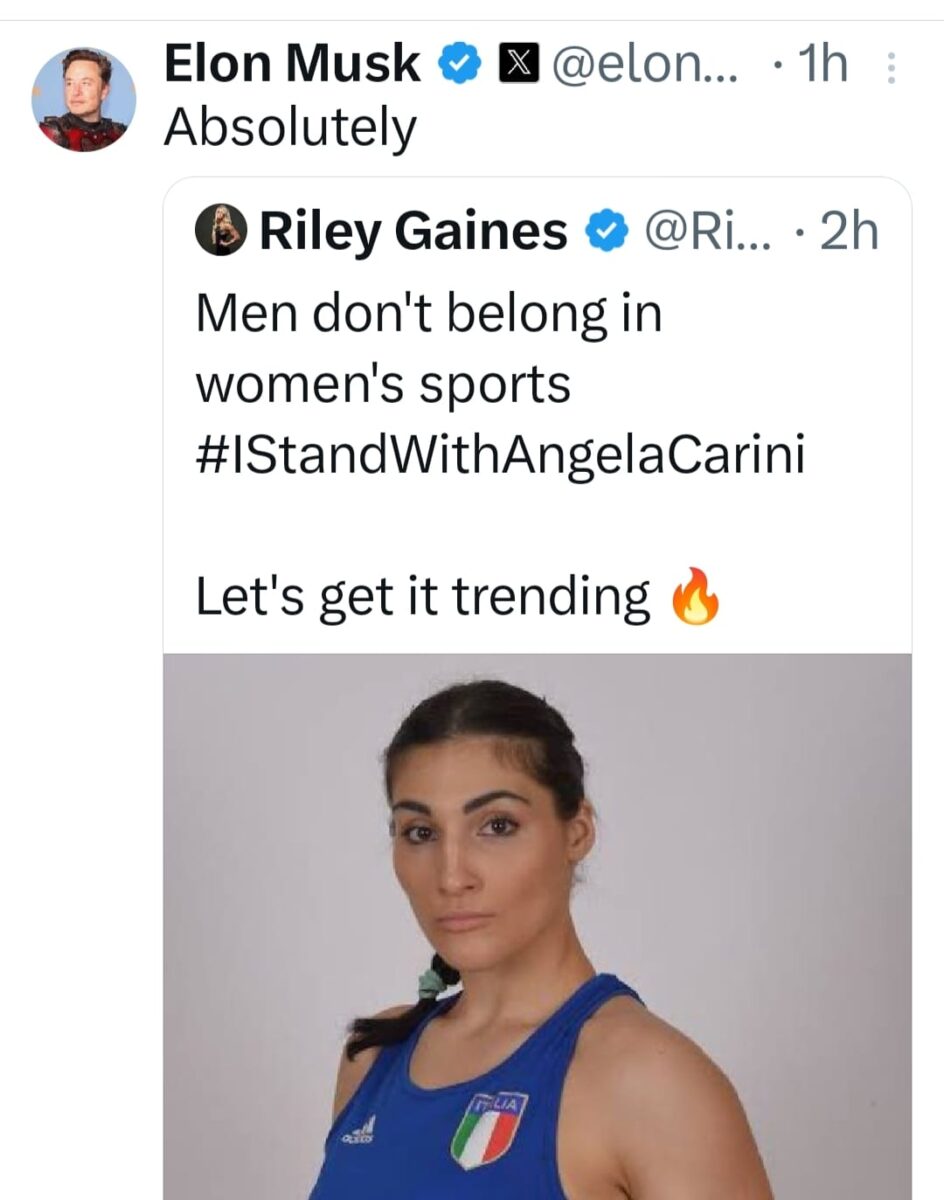Click the Italia flag crest in the photo
Viewport: 944px width, 1200px height.
pyautogui.click(x=489, y=1129)
